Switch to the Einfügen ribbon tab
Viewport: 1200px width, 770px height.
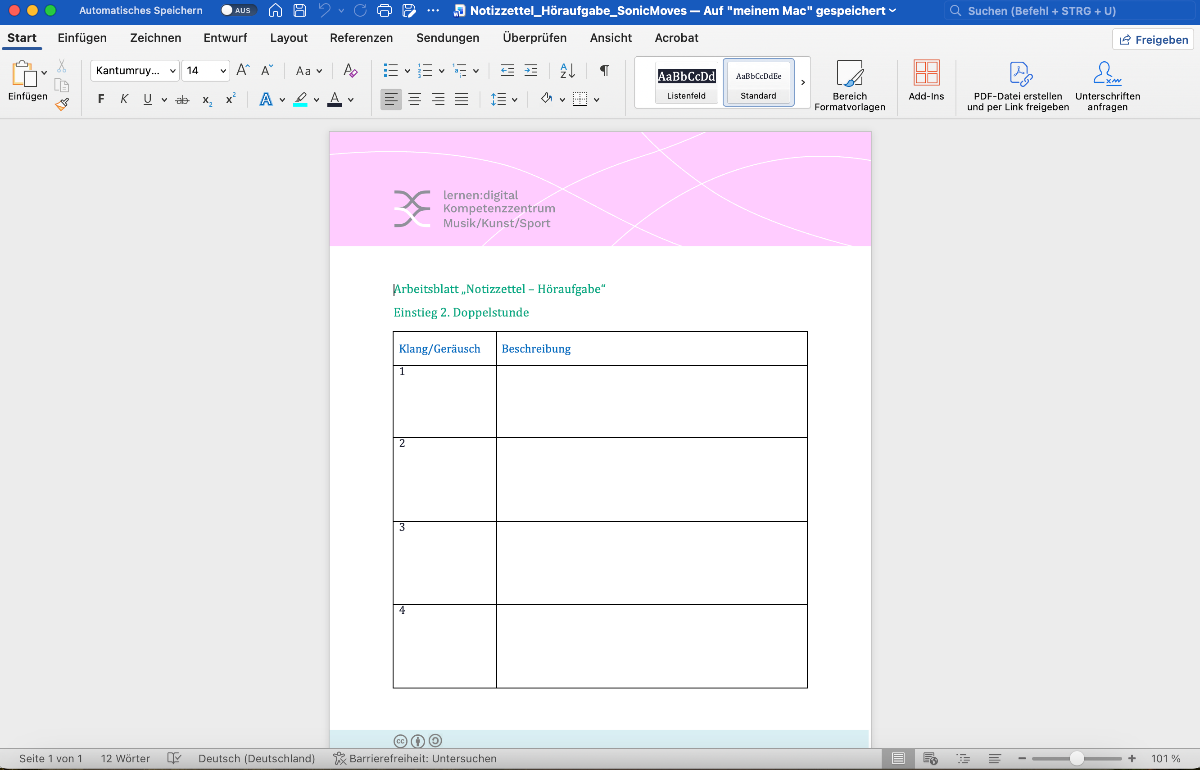[82, 38]
